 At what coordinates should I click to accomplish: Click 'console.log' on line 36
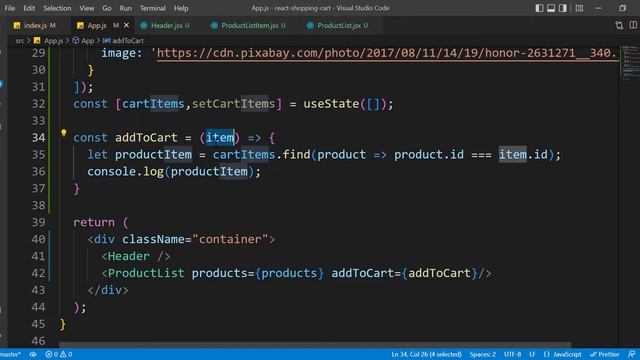click(x=125, y=171)
